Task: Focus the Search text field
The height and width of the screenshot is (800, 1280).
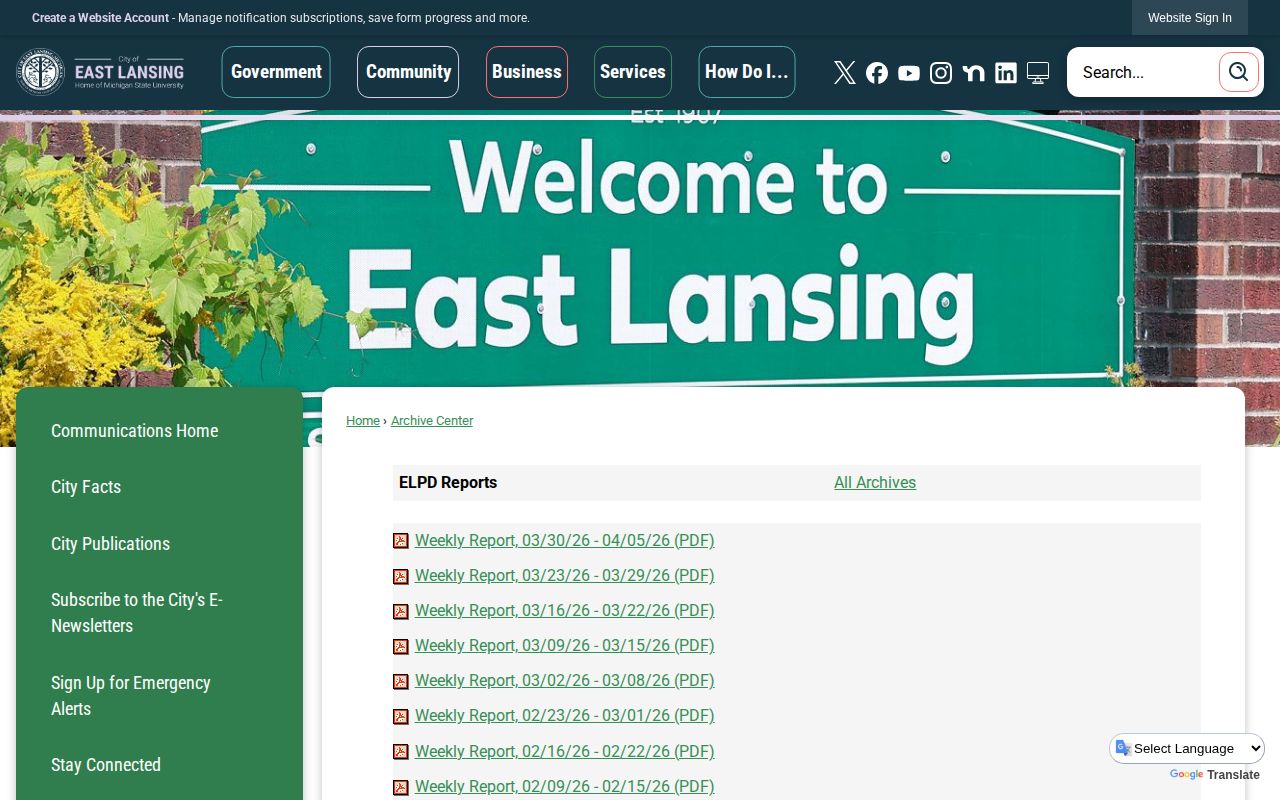Action: 1145,72
